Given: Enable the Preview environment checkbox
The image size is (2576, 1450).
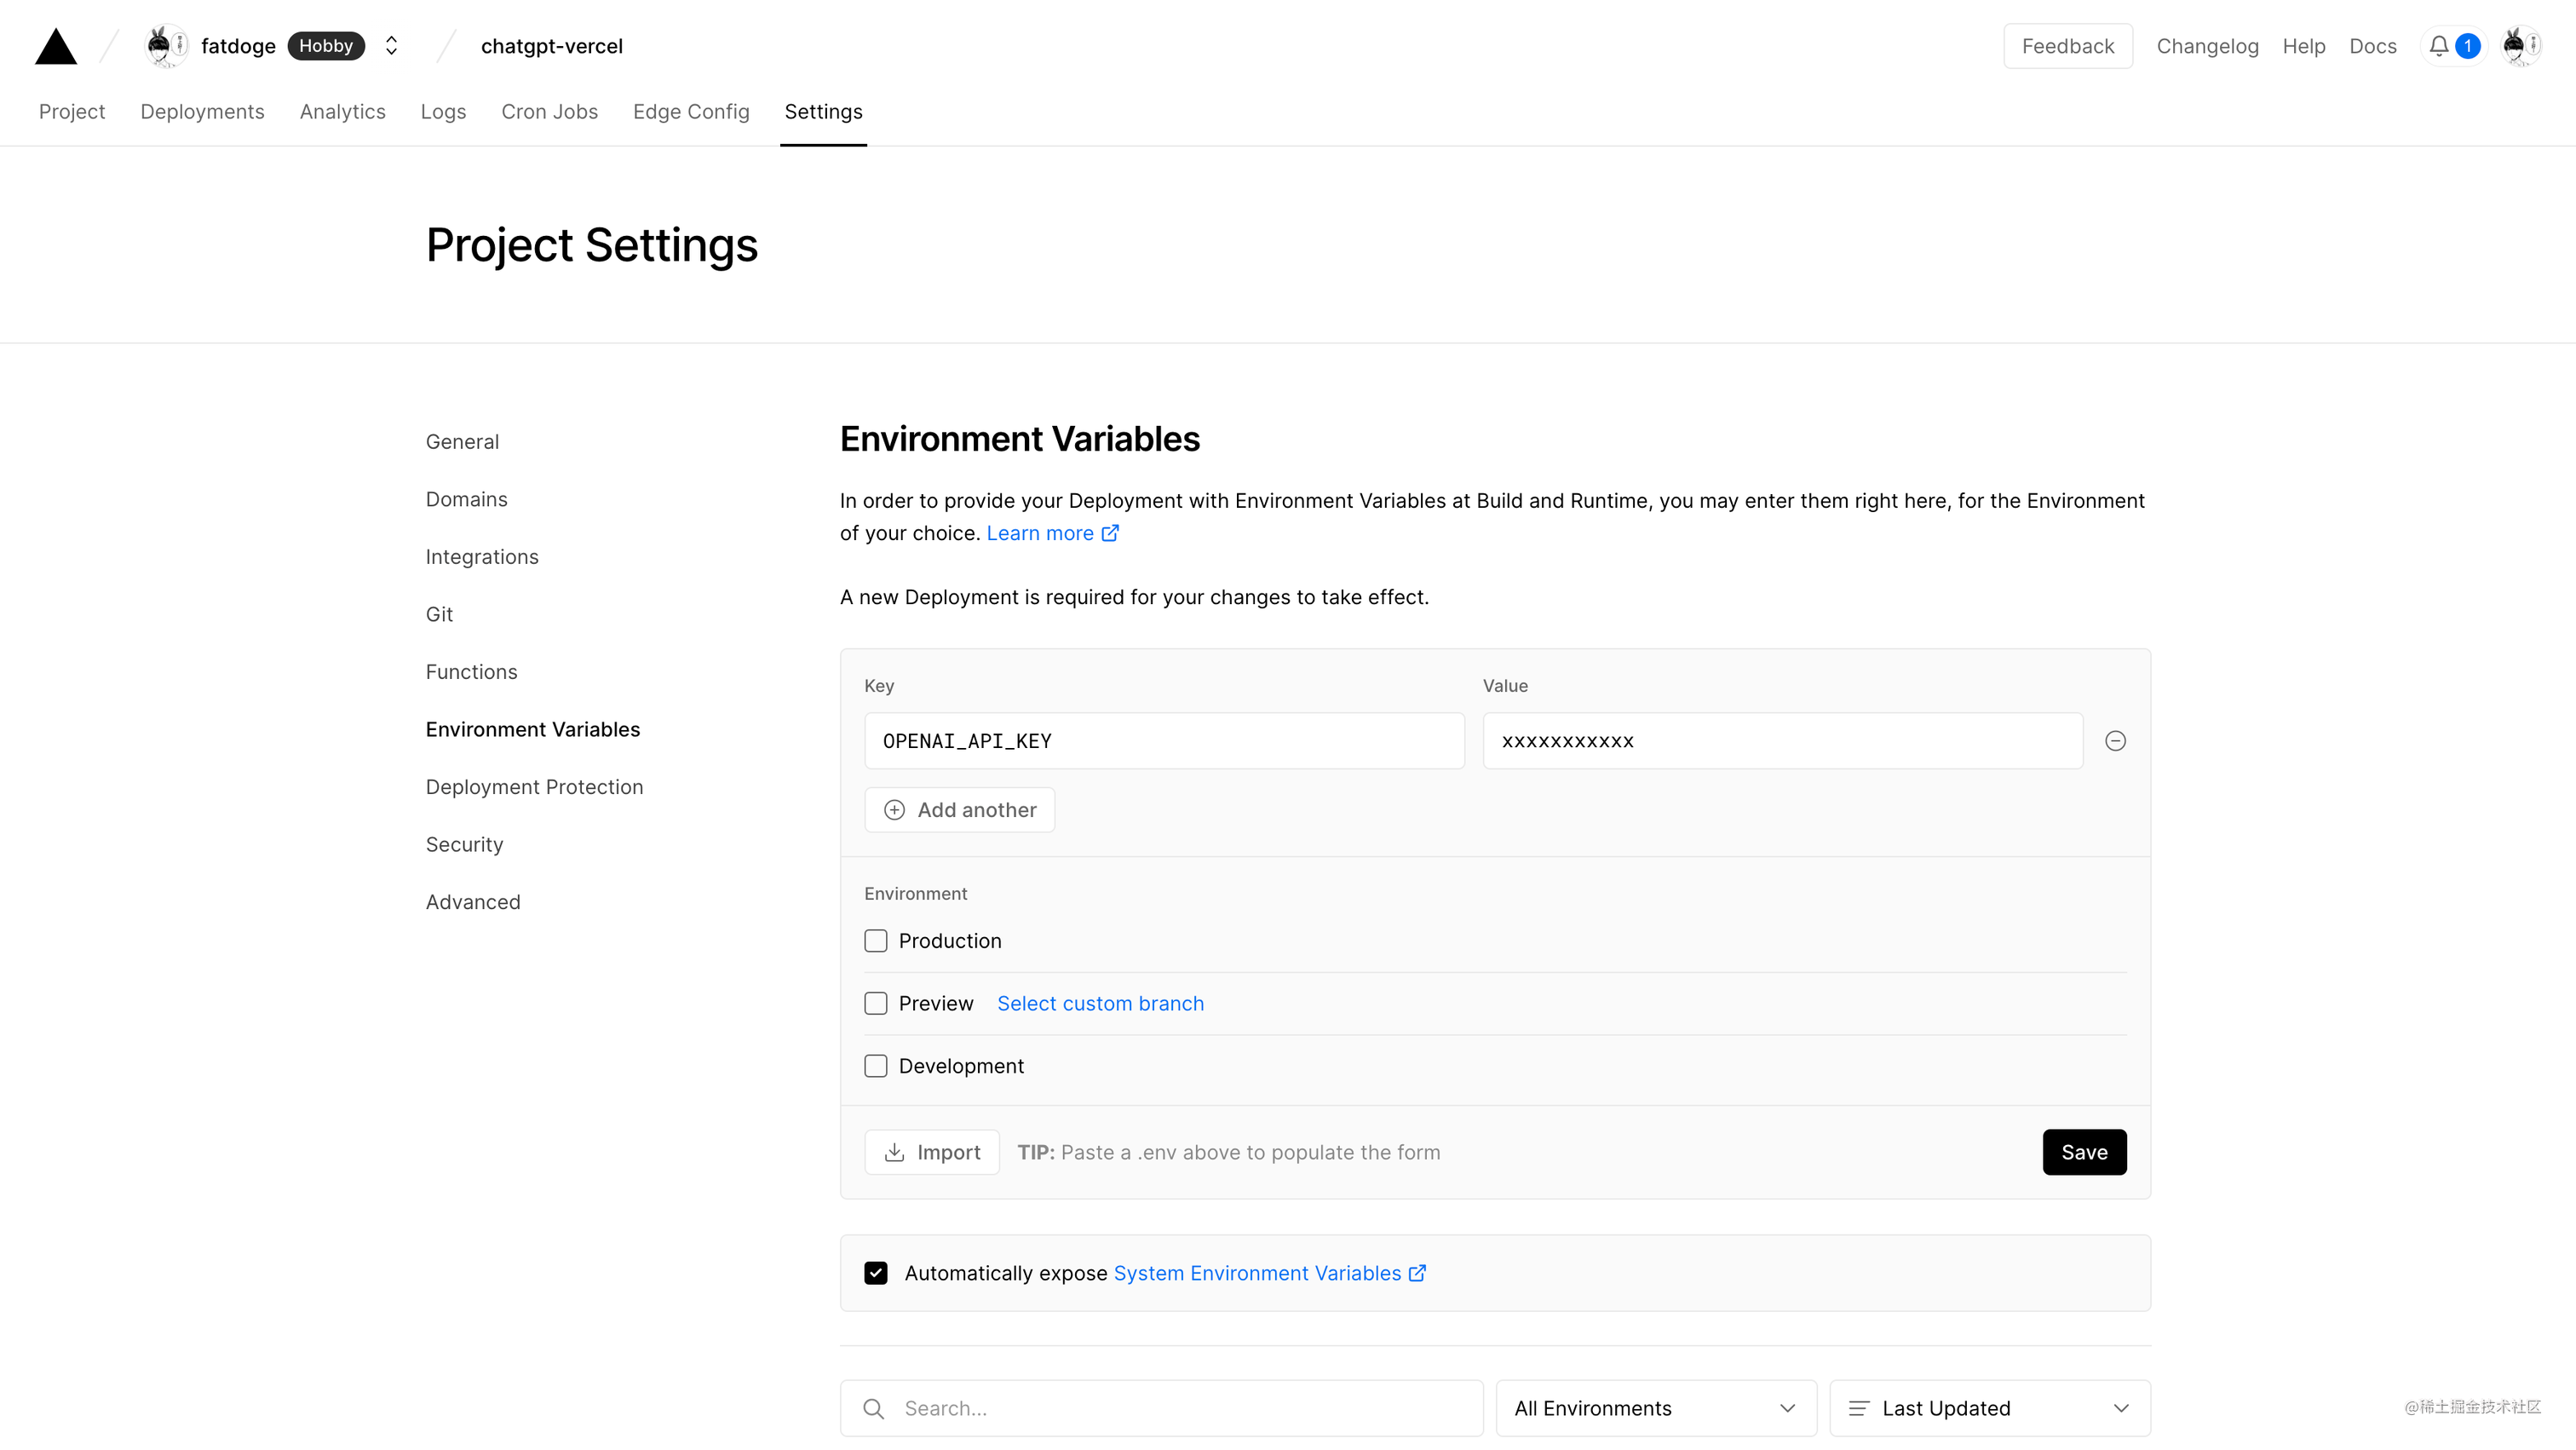Looking at the screenshot, I should pos(875,1003).
